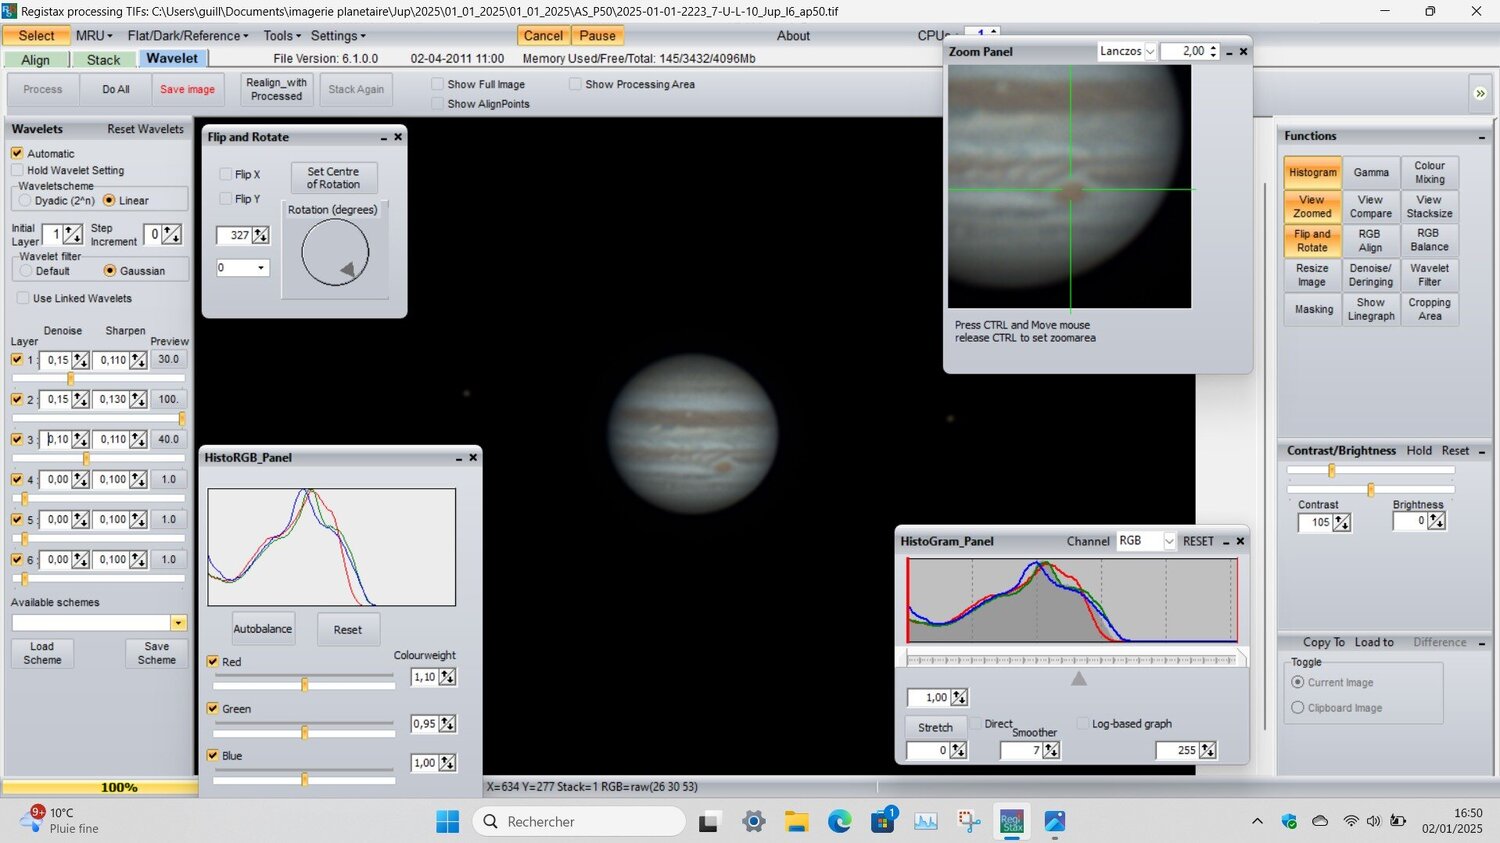Select the Dyadic (2^n) wavelet scheme
Image resolution: width=1500 pixels, height=843 pixels.
coord(26,201)
